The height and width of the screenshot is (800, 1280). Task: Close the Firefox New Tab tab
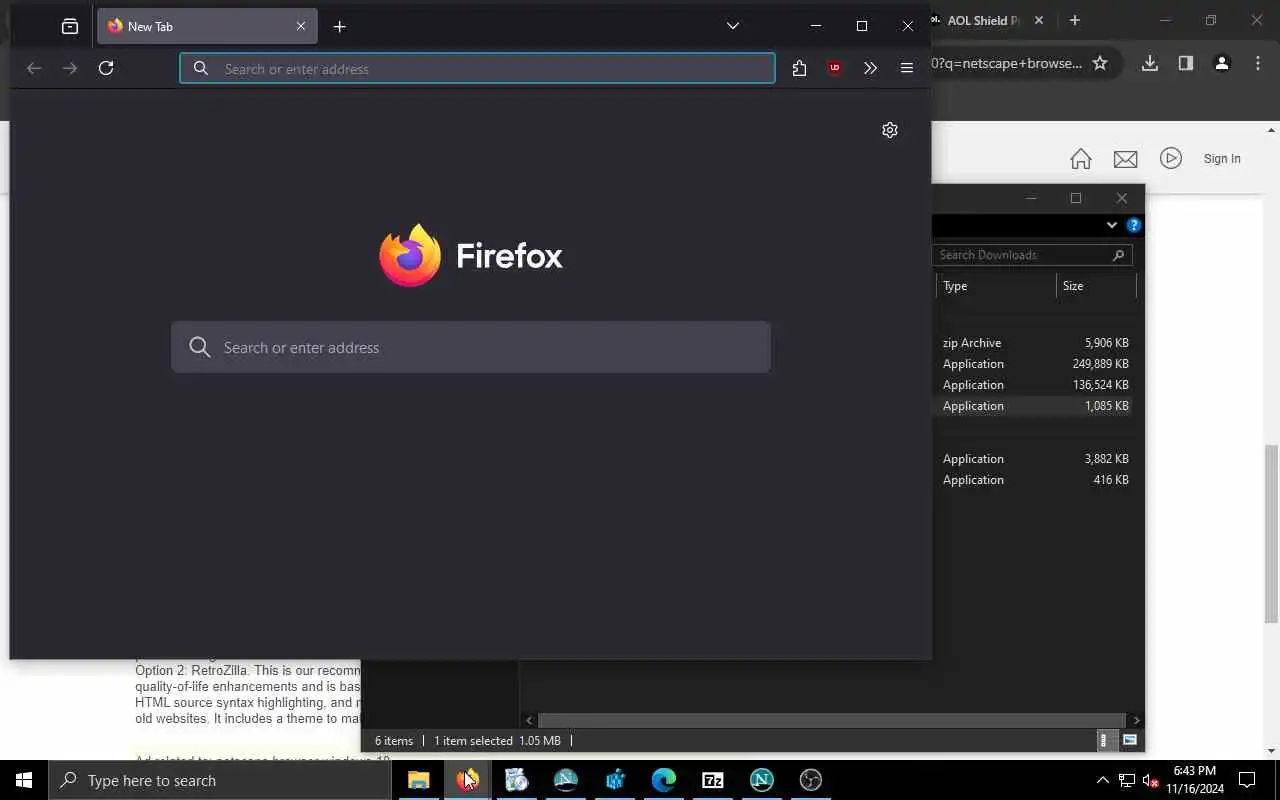[x=300, y=26]
